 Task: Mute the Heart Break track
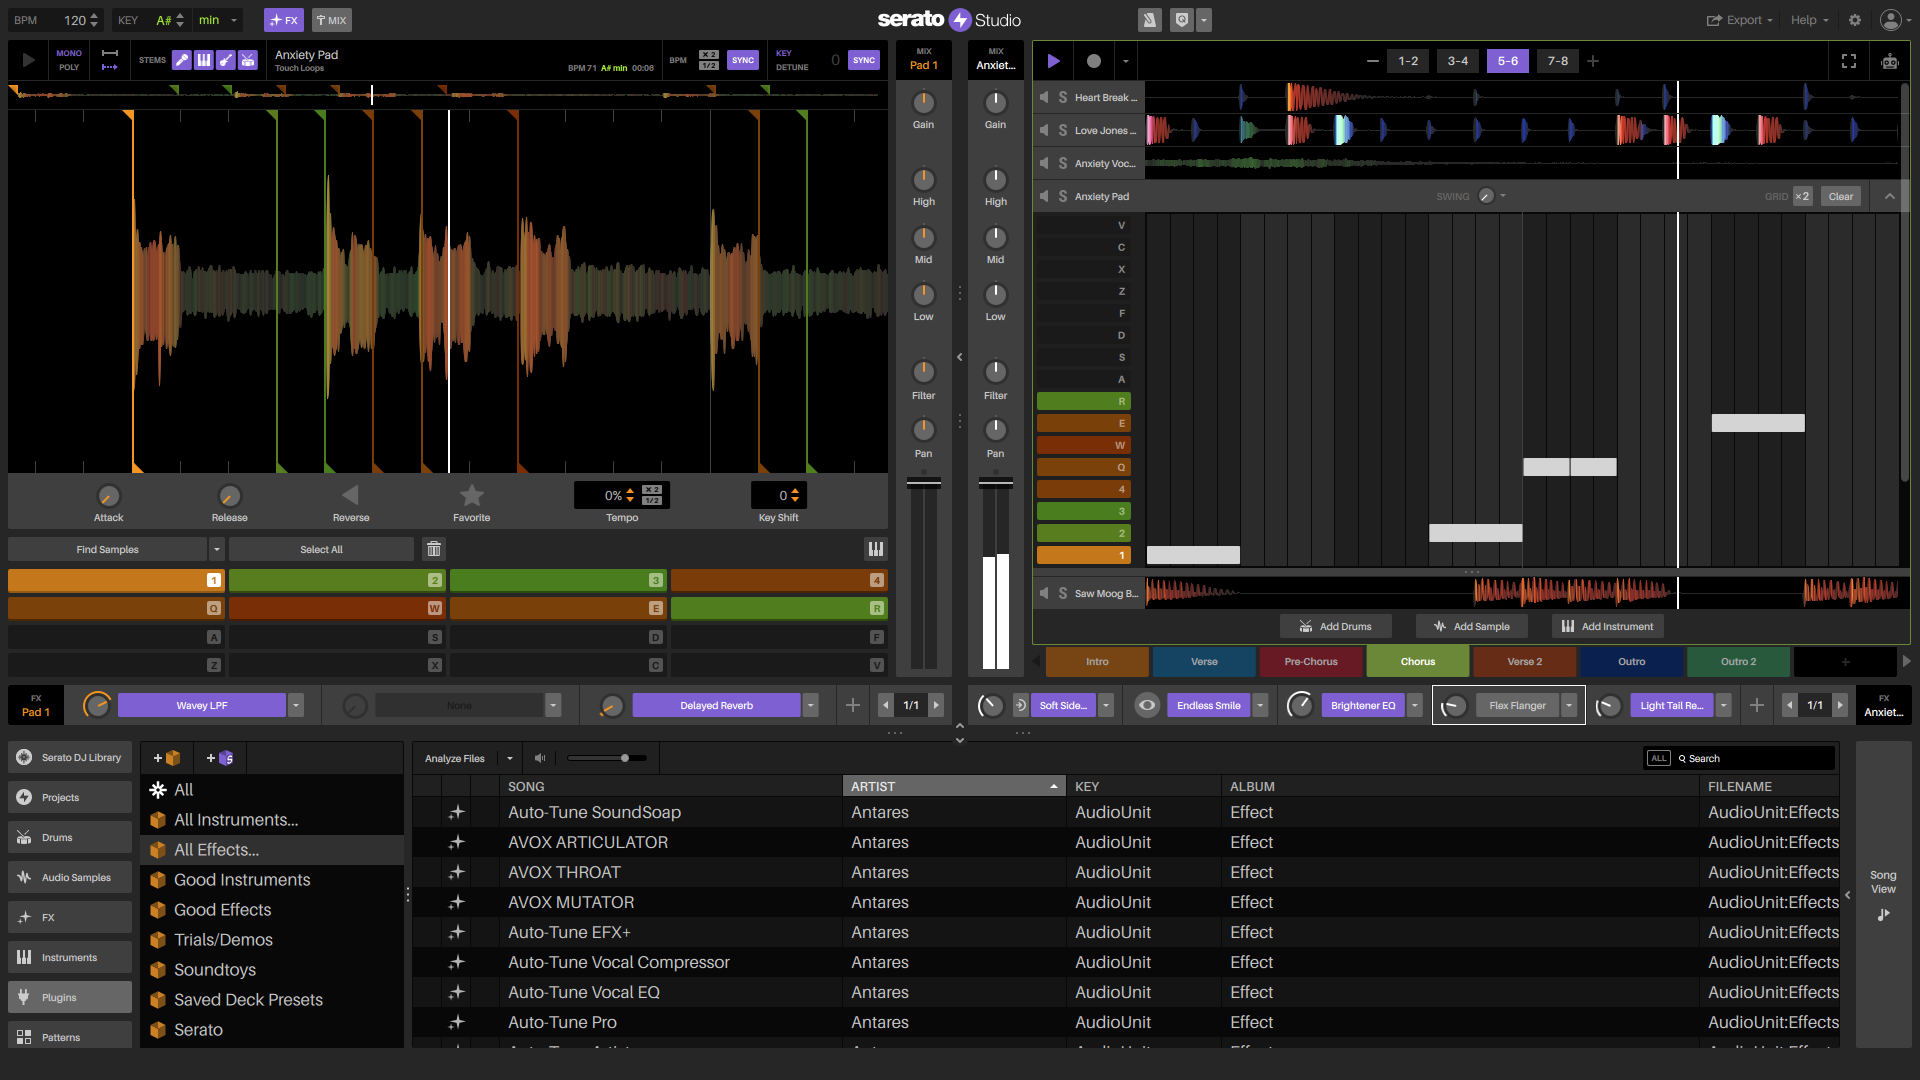(x=1044, y=97)
